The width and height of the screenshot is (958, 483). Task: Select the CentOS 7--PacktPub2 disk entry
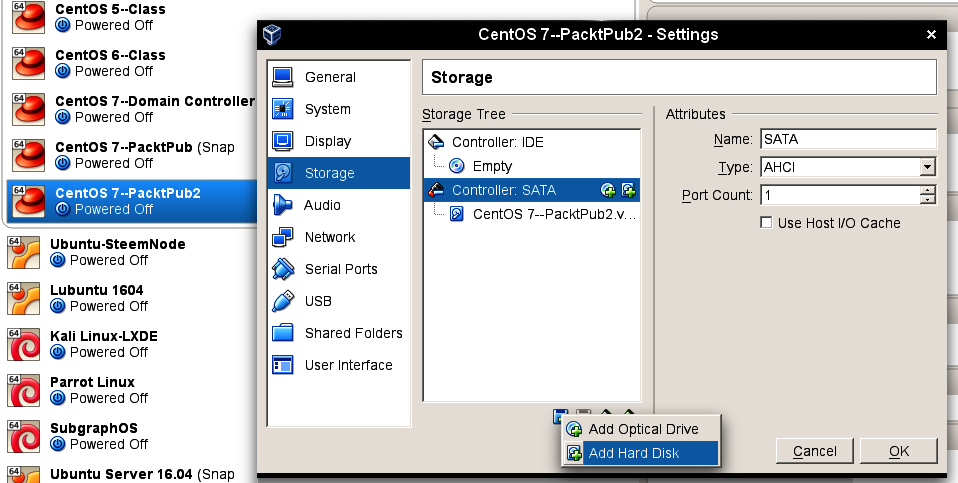pyautogui.click(x=554, y=214)
